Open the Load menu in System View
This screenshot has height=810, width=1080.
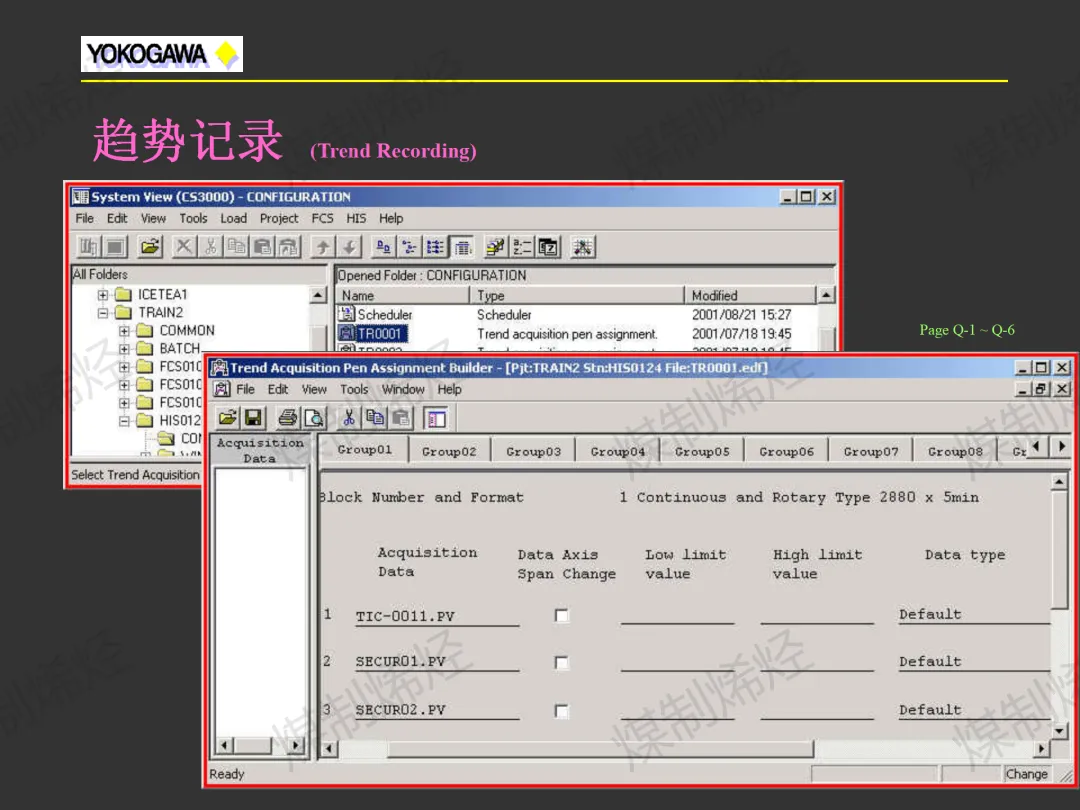(x=233, y=218)
